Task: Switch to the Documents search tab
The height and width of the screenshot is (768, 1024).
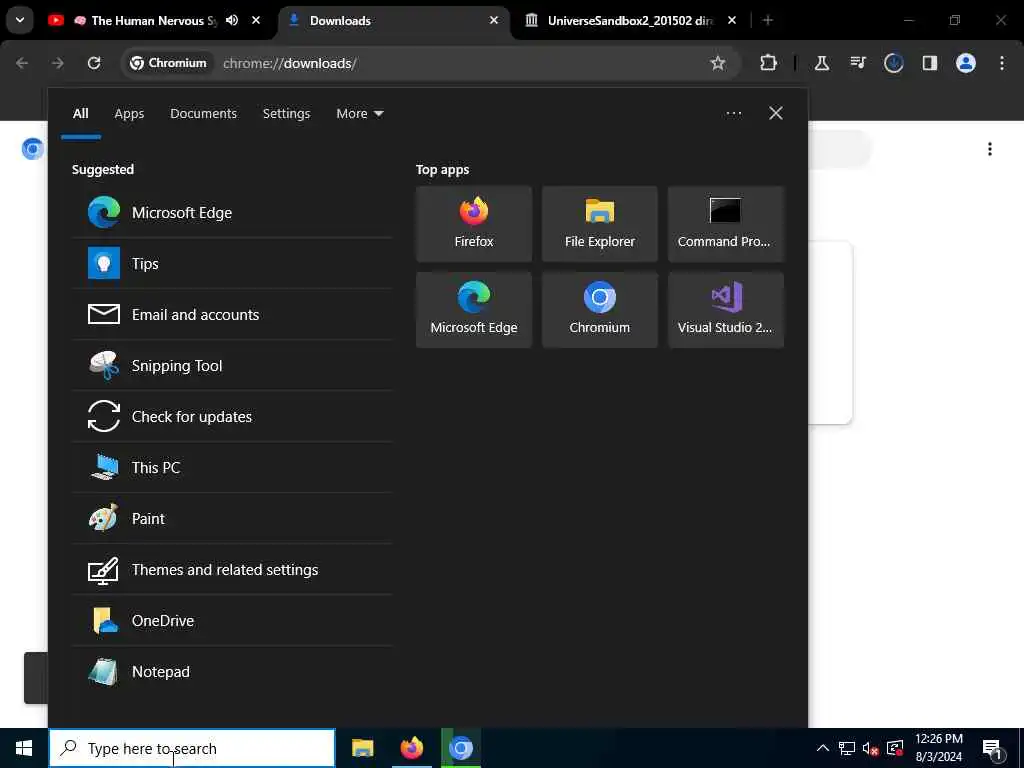Action: point(203,114)
